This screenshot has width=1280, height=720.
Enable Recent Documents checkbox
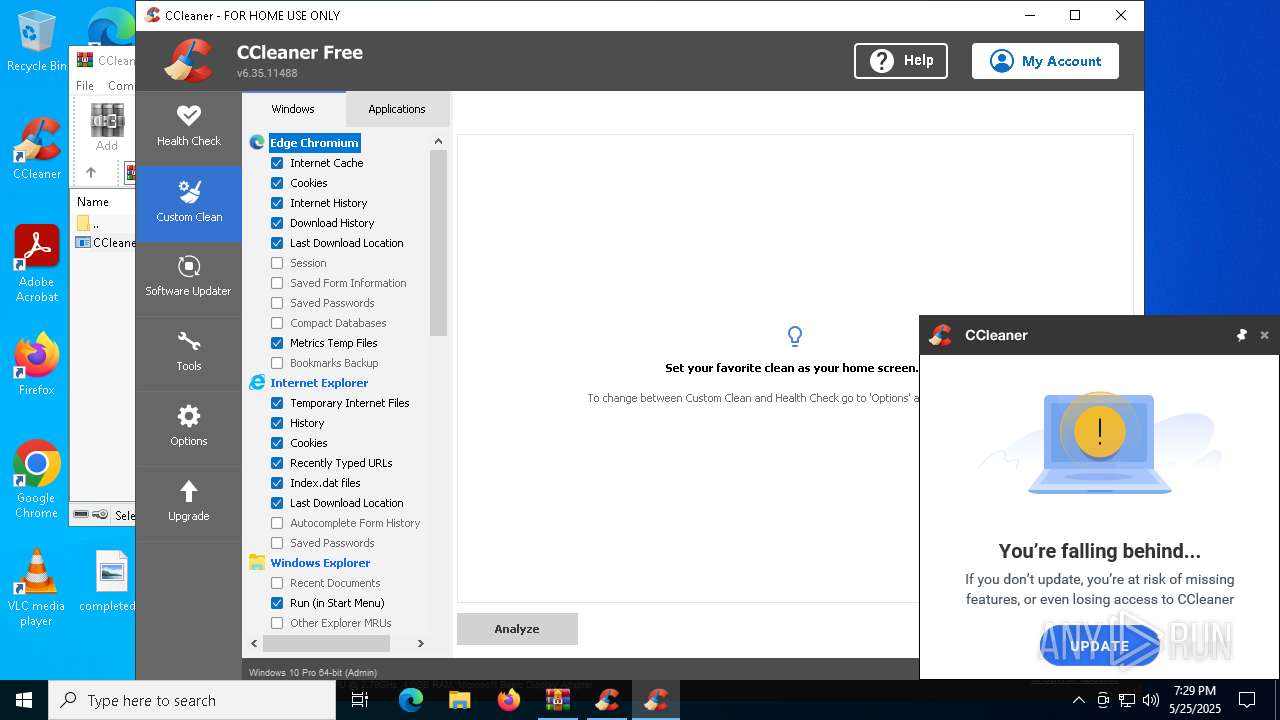tap(277, 583)
